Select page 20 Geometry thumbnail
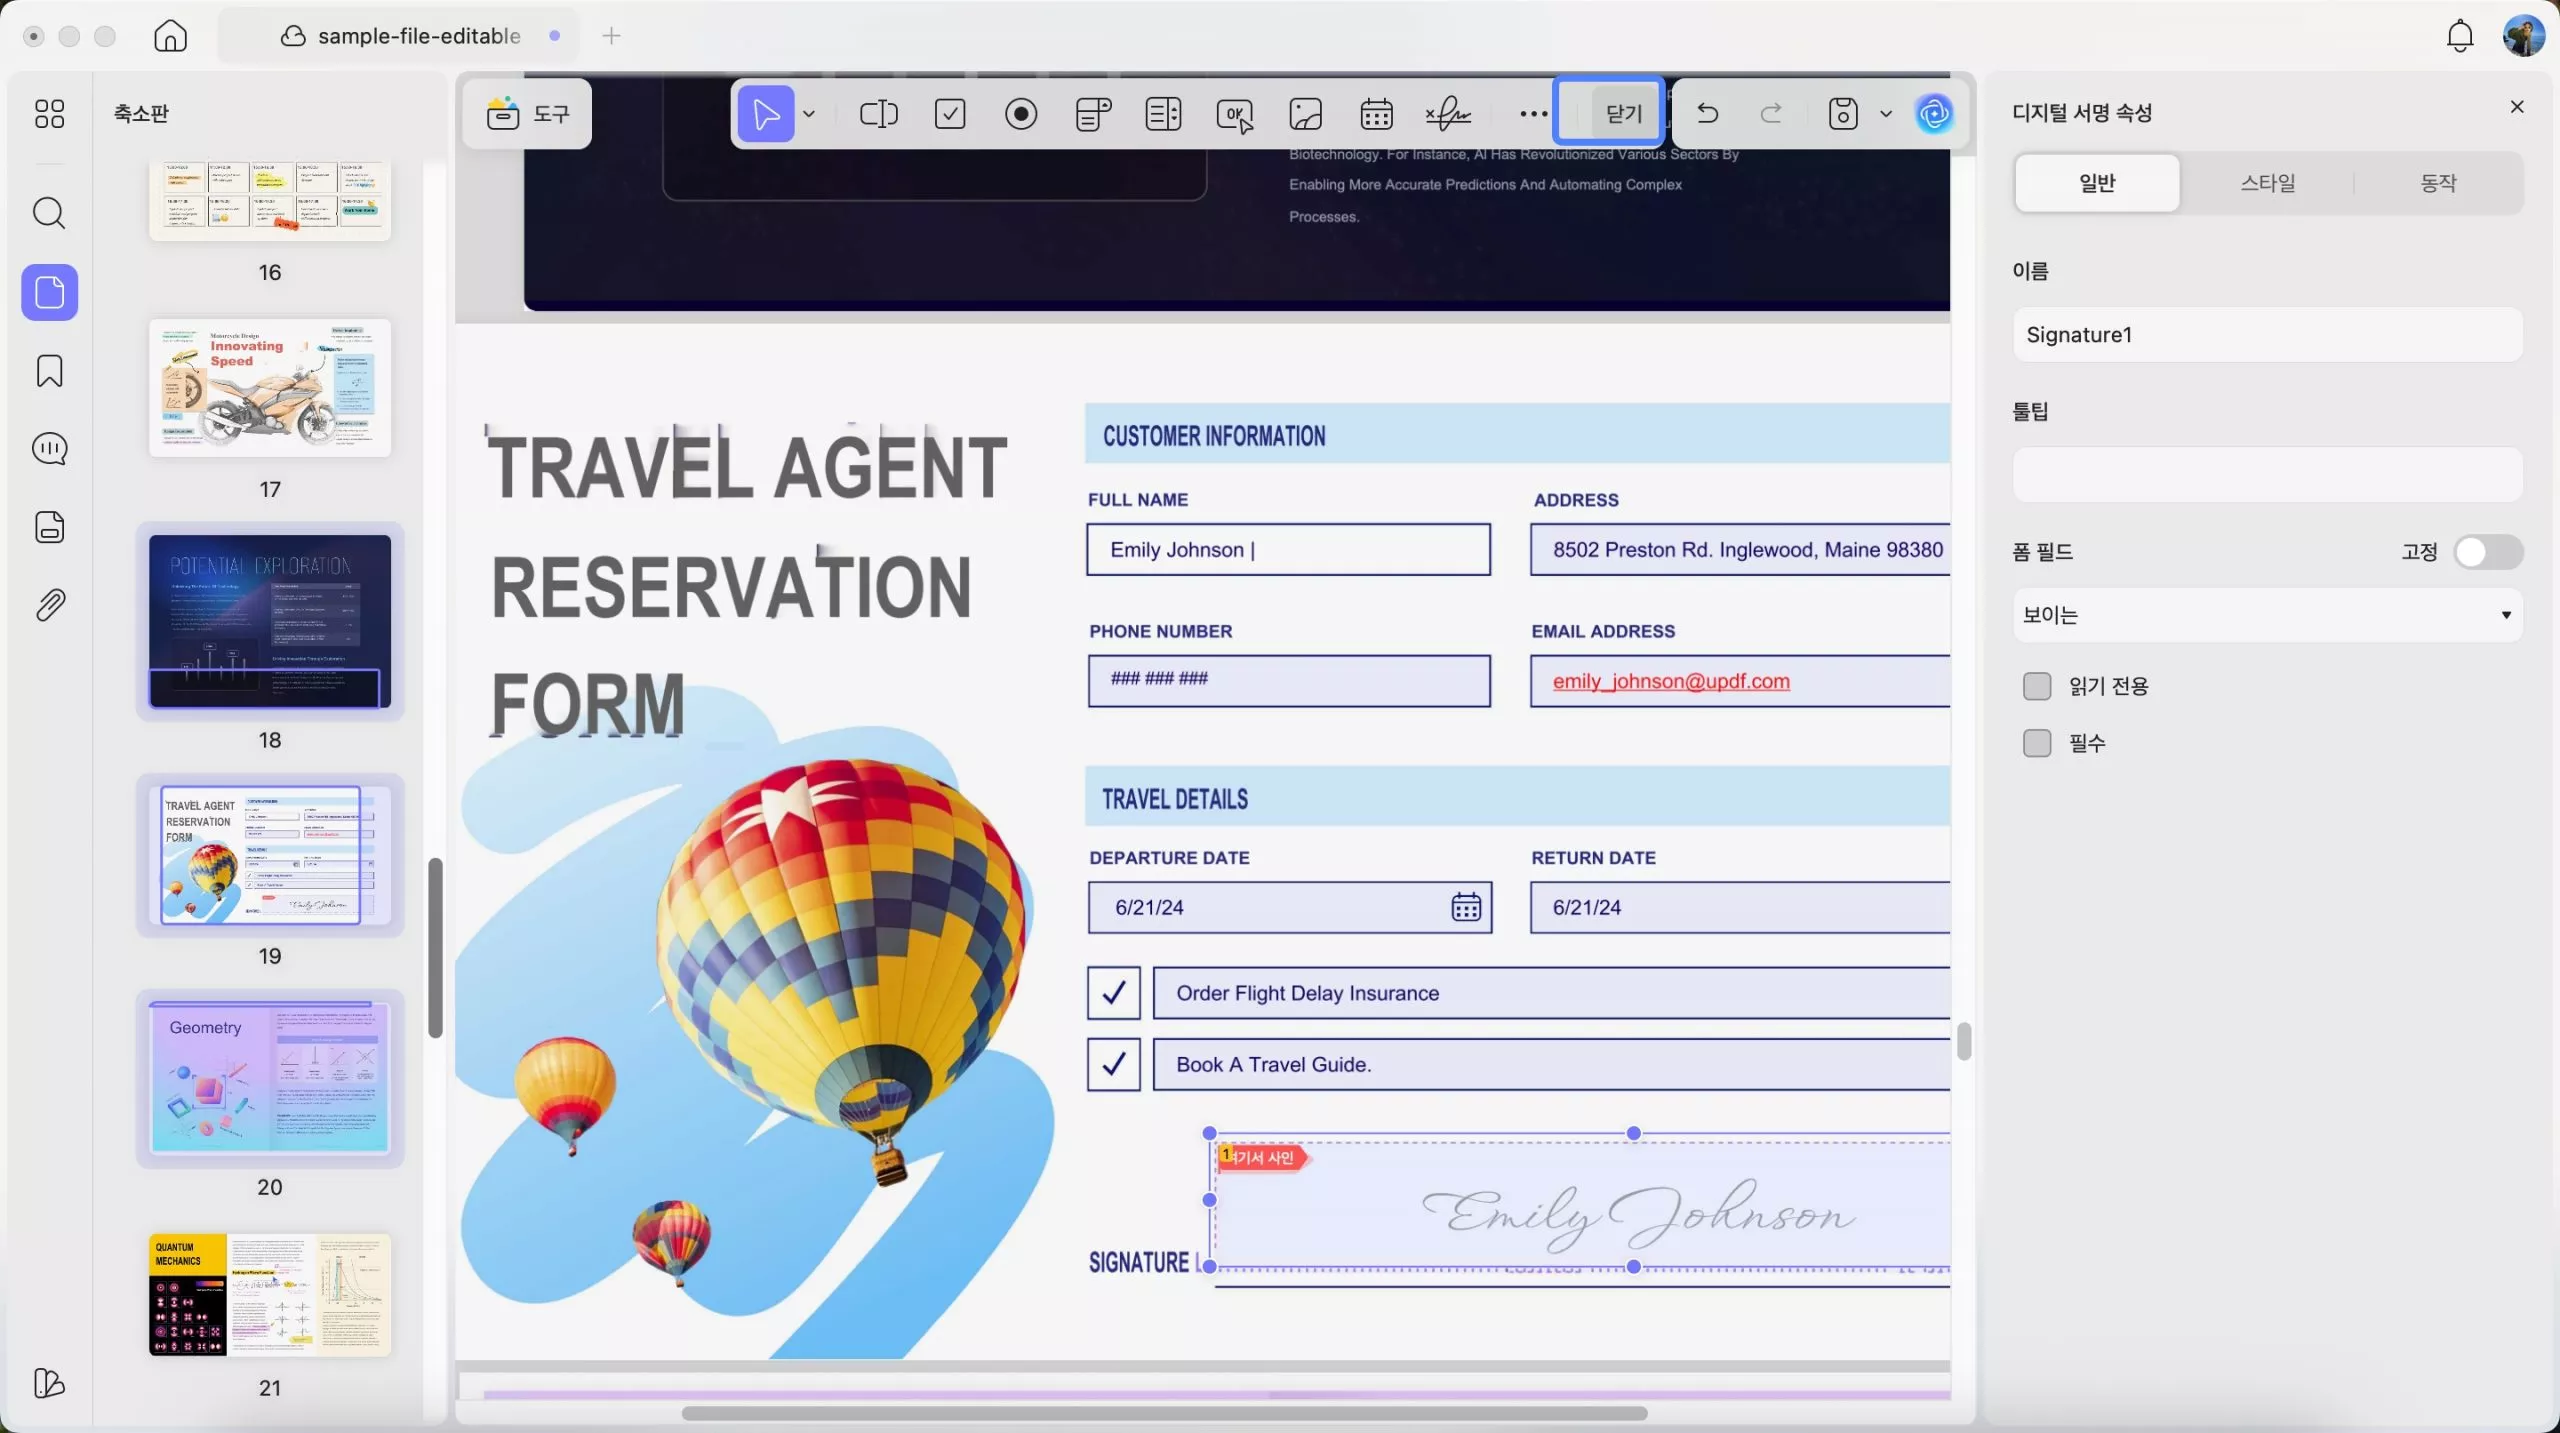The width and height of the screenshot is (2560, 1433). click(270, 1078)
